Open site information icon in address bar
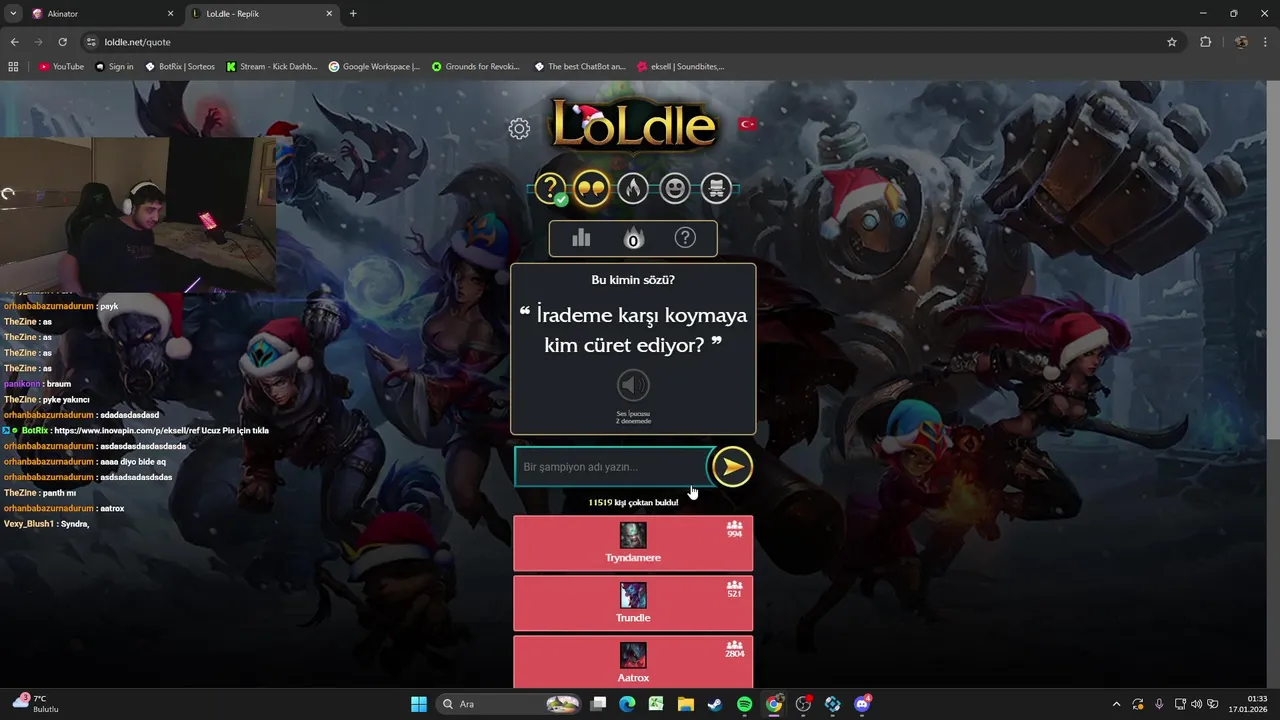 pyautogui.click(x=91, y=42)
